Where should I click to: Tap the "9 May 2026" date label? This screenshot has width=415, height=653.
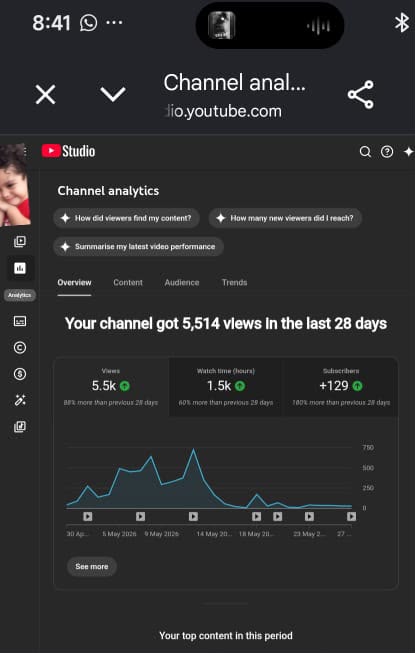[162, 534]
